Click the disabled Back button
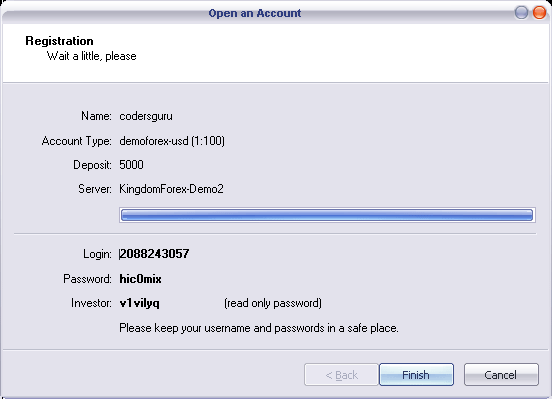The image size is (552, 399). pyautogui.click(x=341, y=375)
